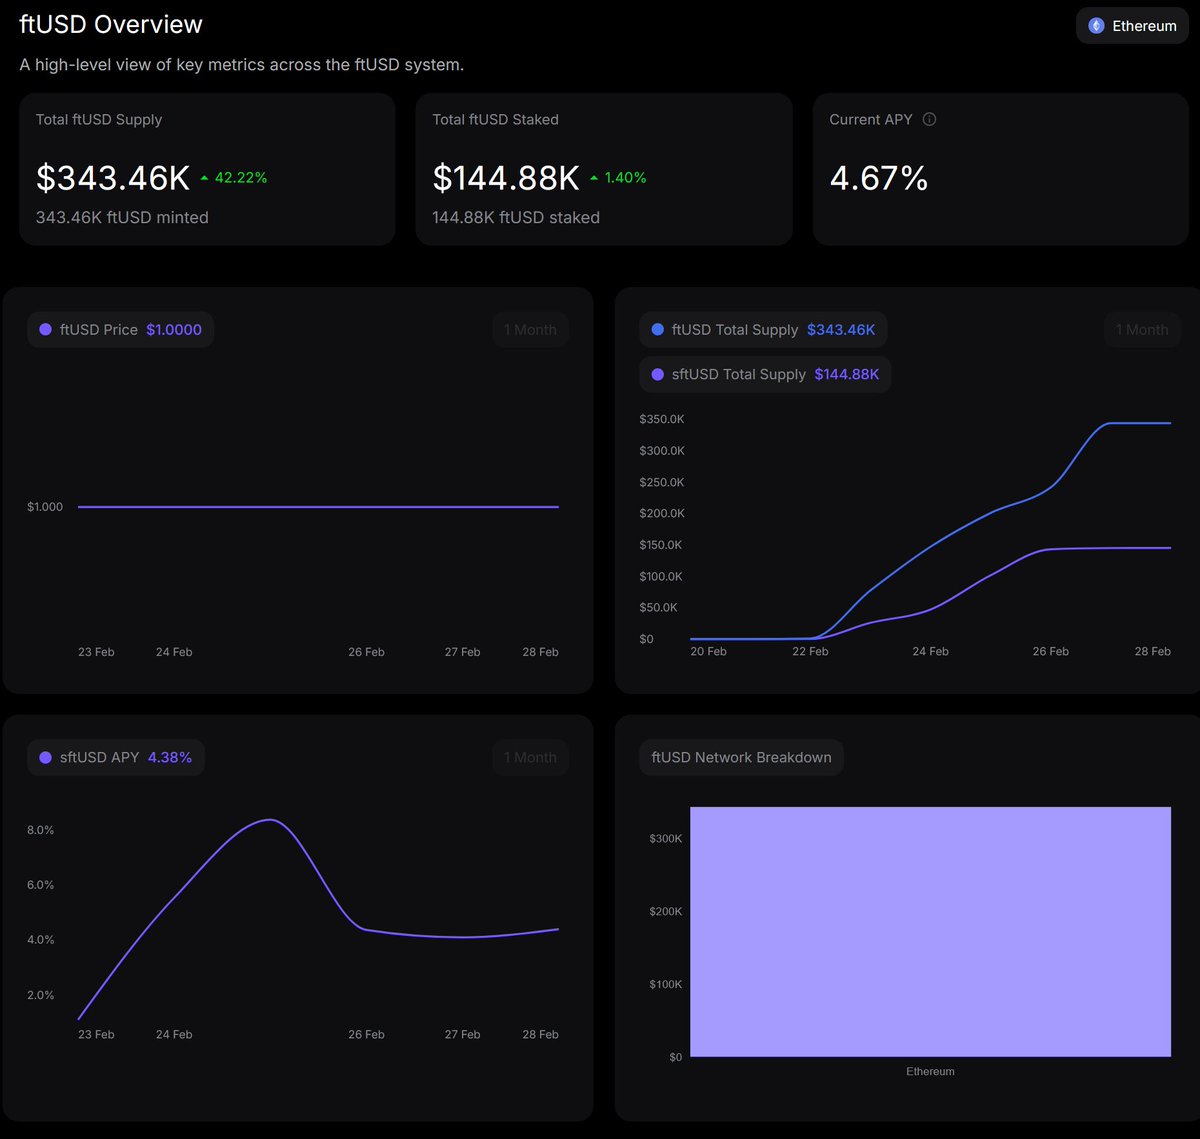Image resolution: width=1200 pixels, height=1139 pixels.
Task: Open the ftUSD Price 1 Month range selector
Action: [x=530, y=330]
